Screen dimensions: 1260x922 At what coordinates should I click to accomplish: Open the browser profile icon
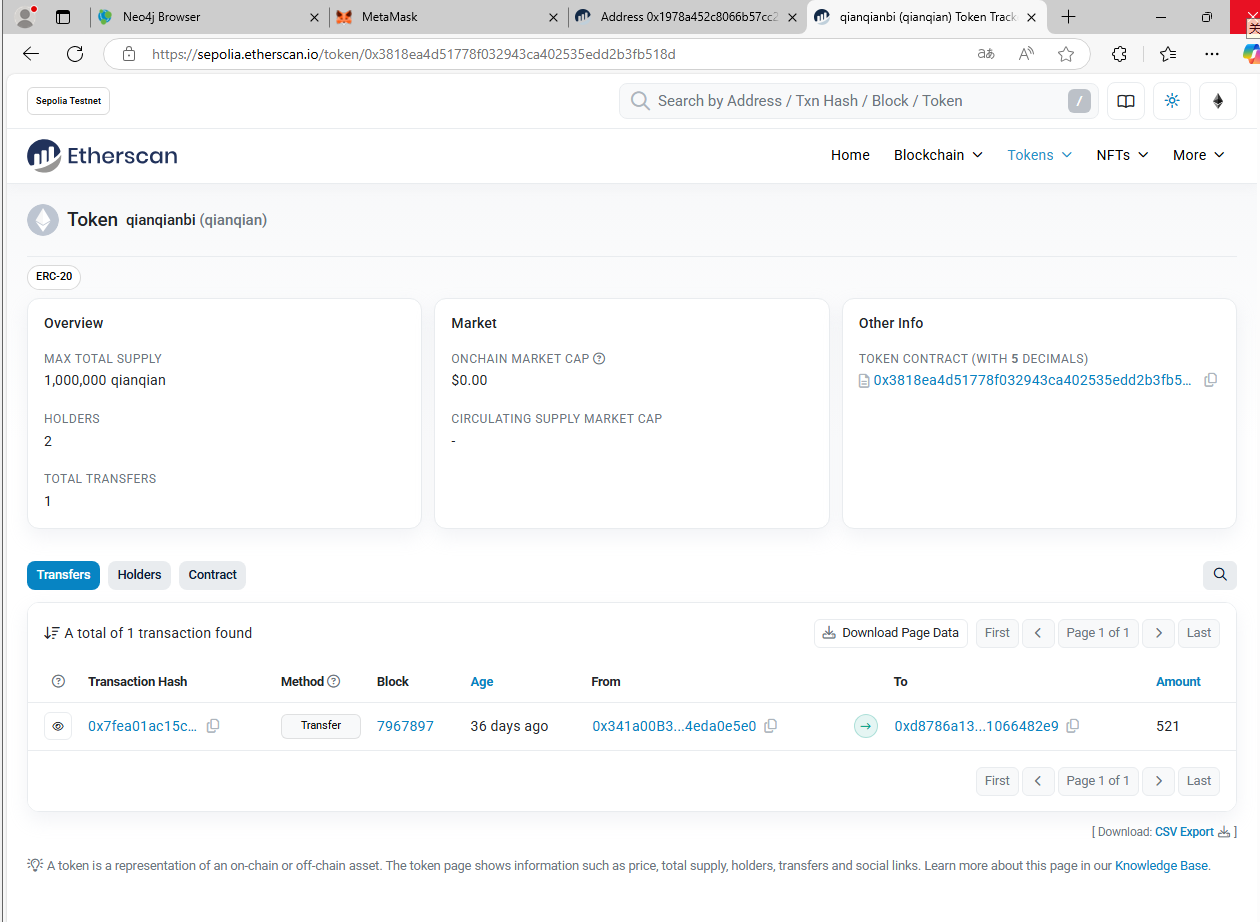click(26, 17)
